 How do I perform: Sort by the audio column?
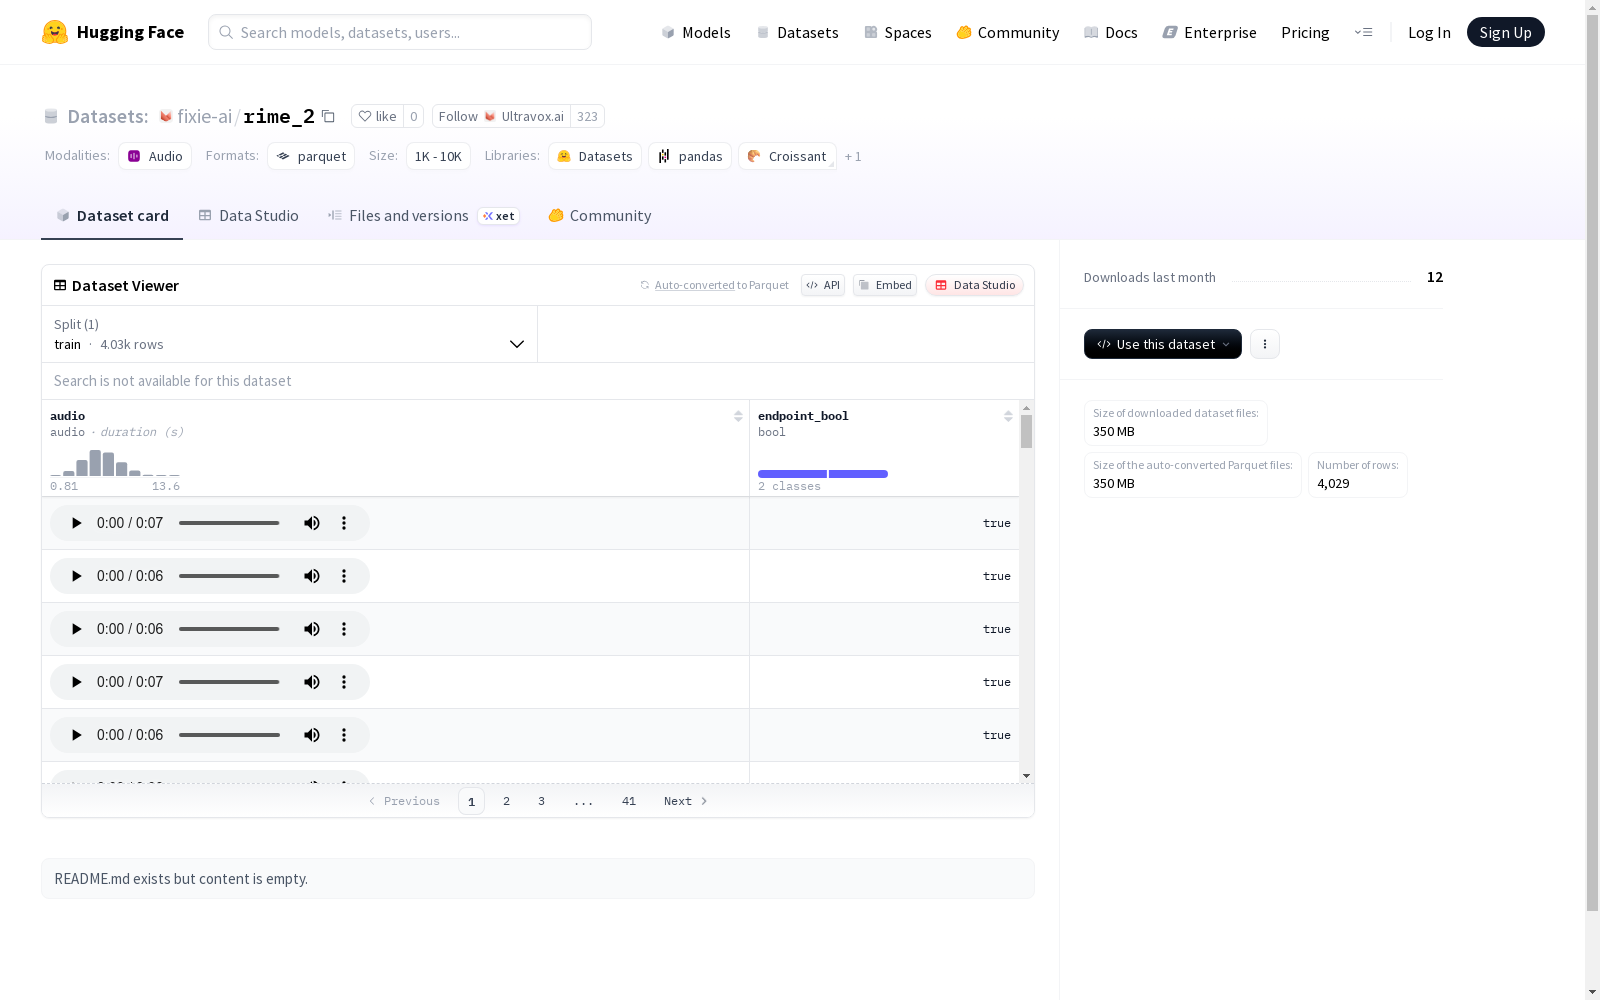tap(738, 416)
